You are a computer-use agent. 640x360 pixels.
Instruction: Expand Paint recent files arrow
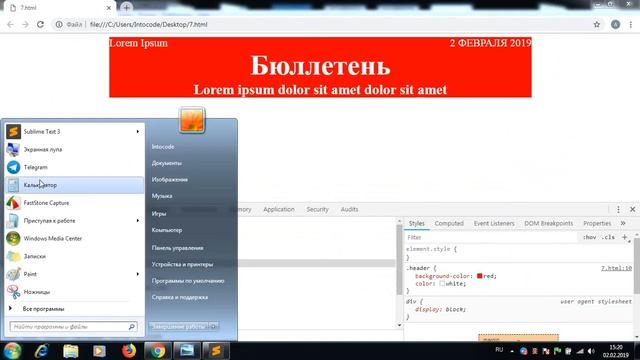[x=138, y=274]
